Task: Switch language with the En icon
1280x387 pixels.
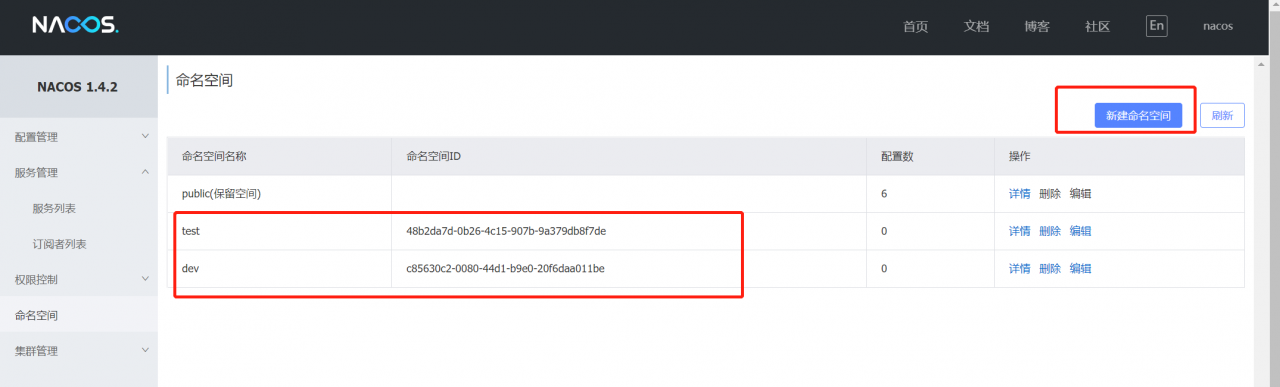Action: click(1156, 26)
